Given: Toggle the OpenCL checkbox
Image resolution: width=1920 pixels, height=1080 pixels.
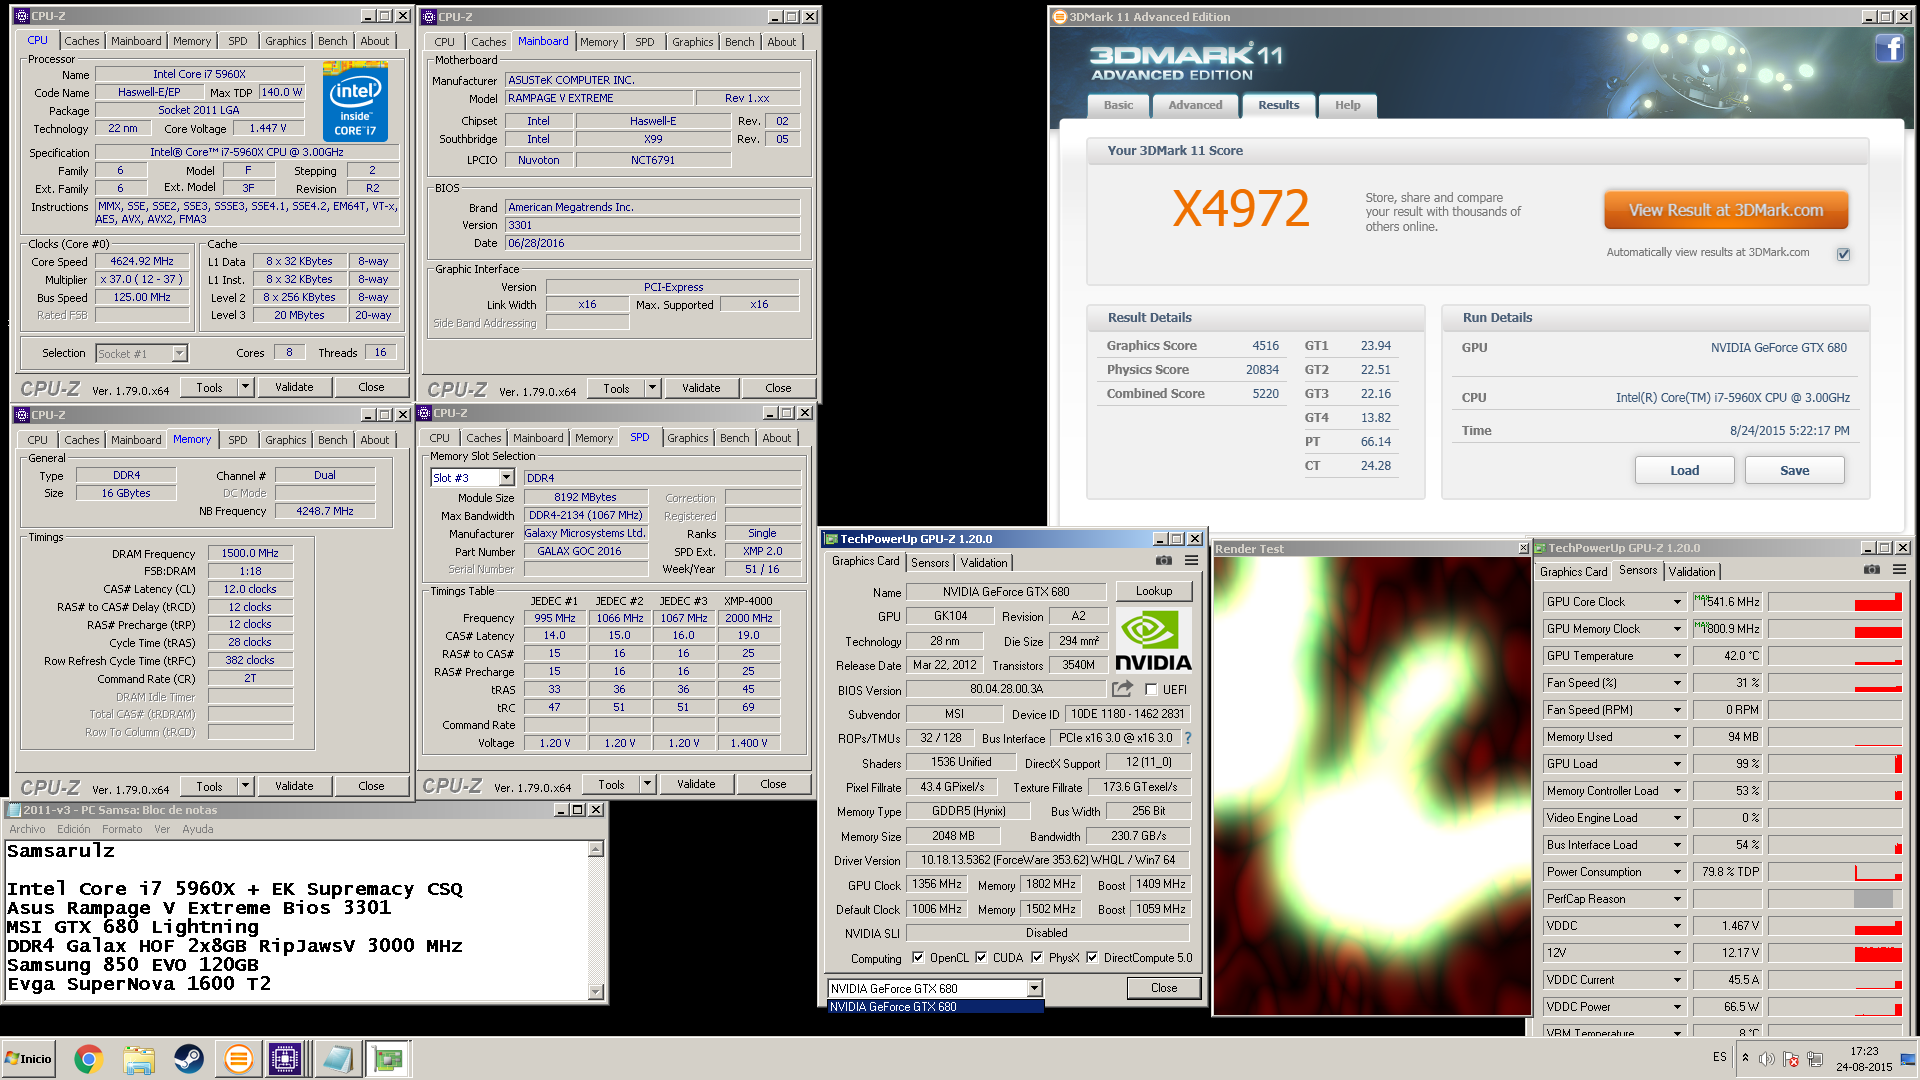Looking at the screenshot, I should tap(918, 958).
